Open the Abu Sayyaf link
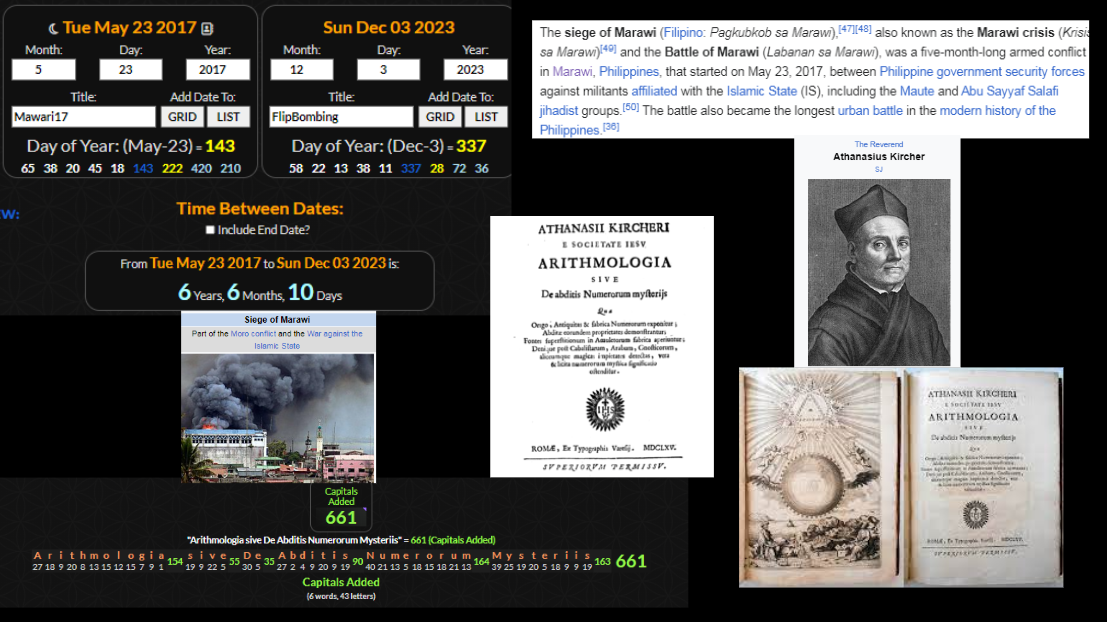 pyautogui.click(x=991, y=91)
